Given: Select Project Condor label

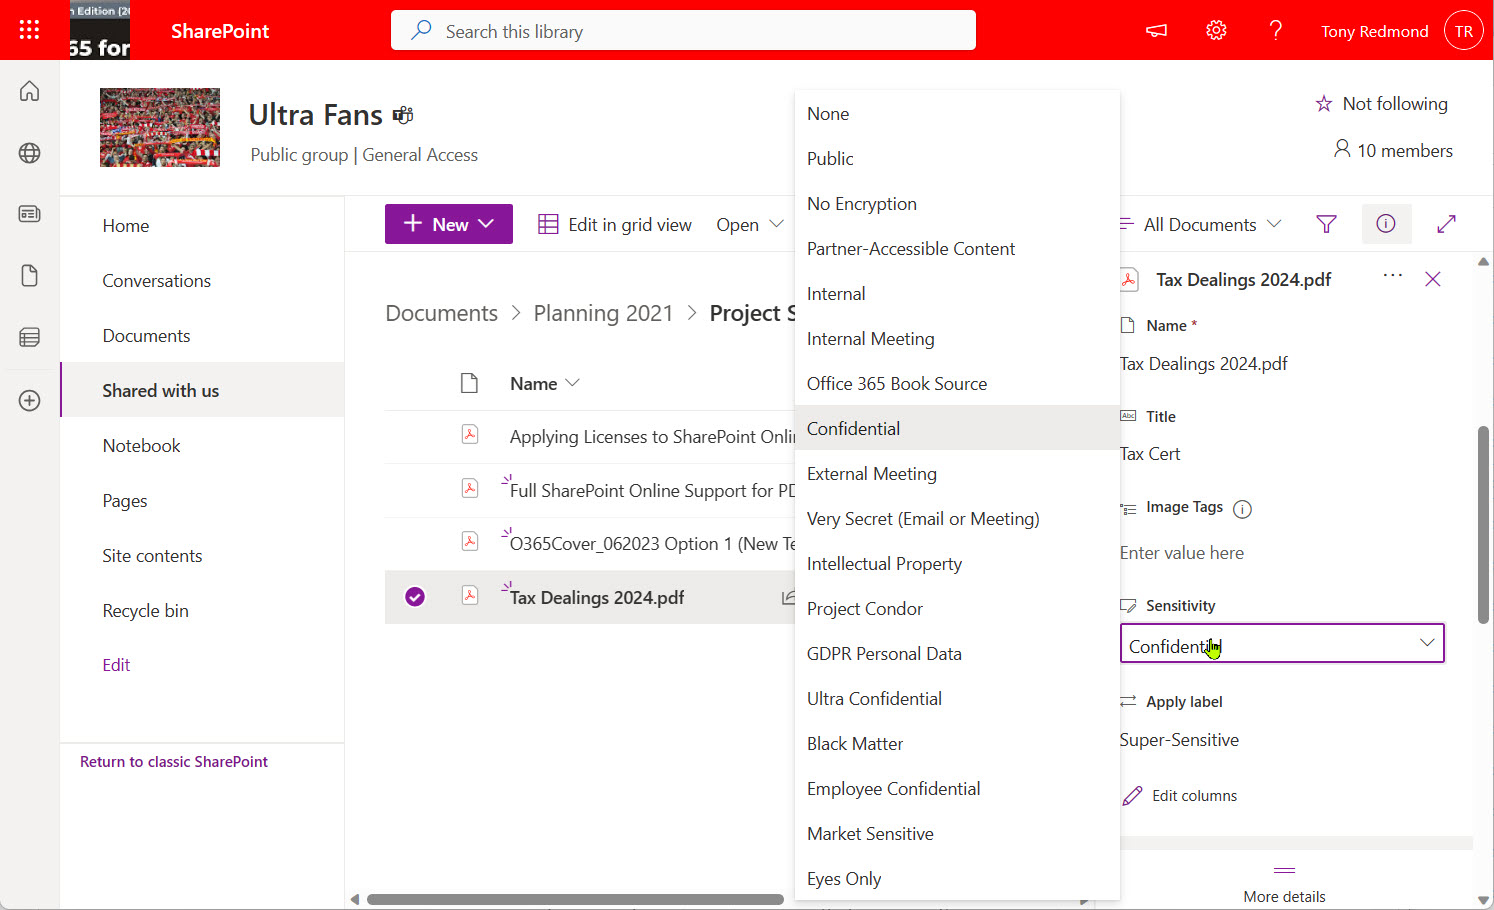Looking at the screenshot, I should [x=957, y=609].
